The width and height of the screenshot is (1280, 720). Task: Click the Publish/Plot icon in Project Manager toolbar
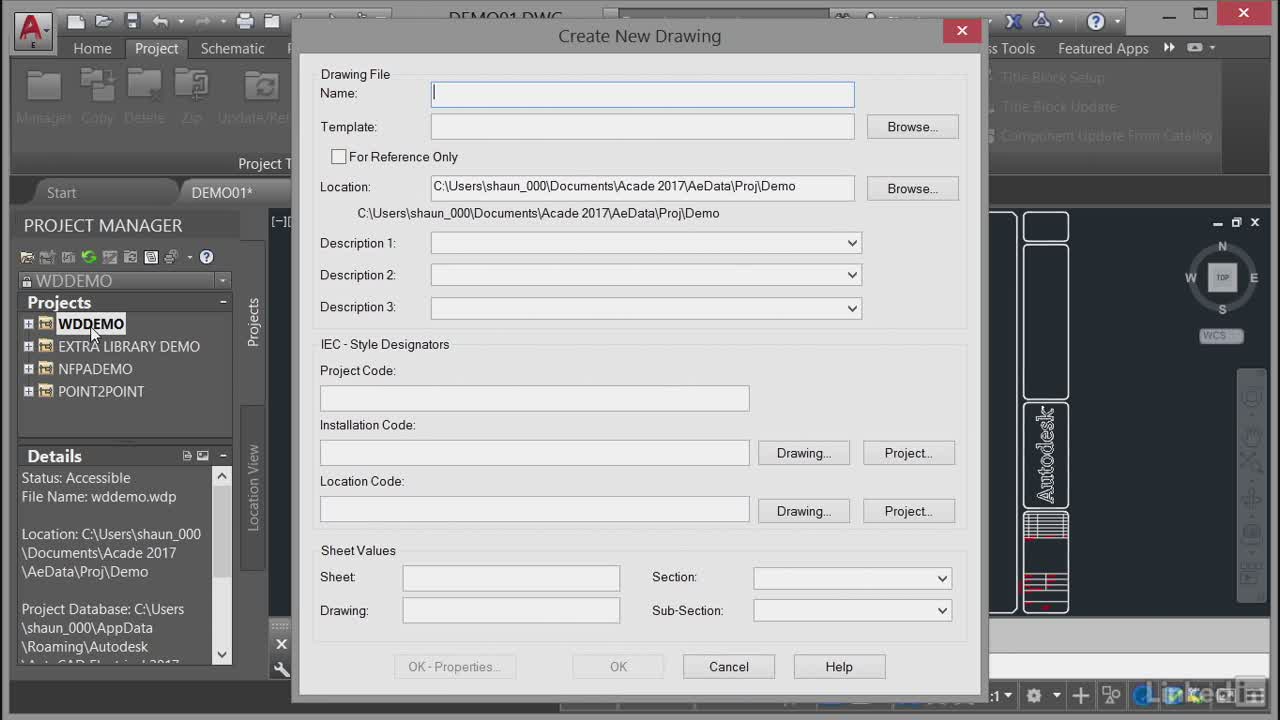[171, 257]
